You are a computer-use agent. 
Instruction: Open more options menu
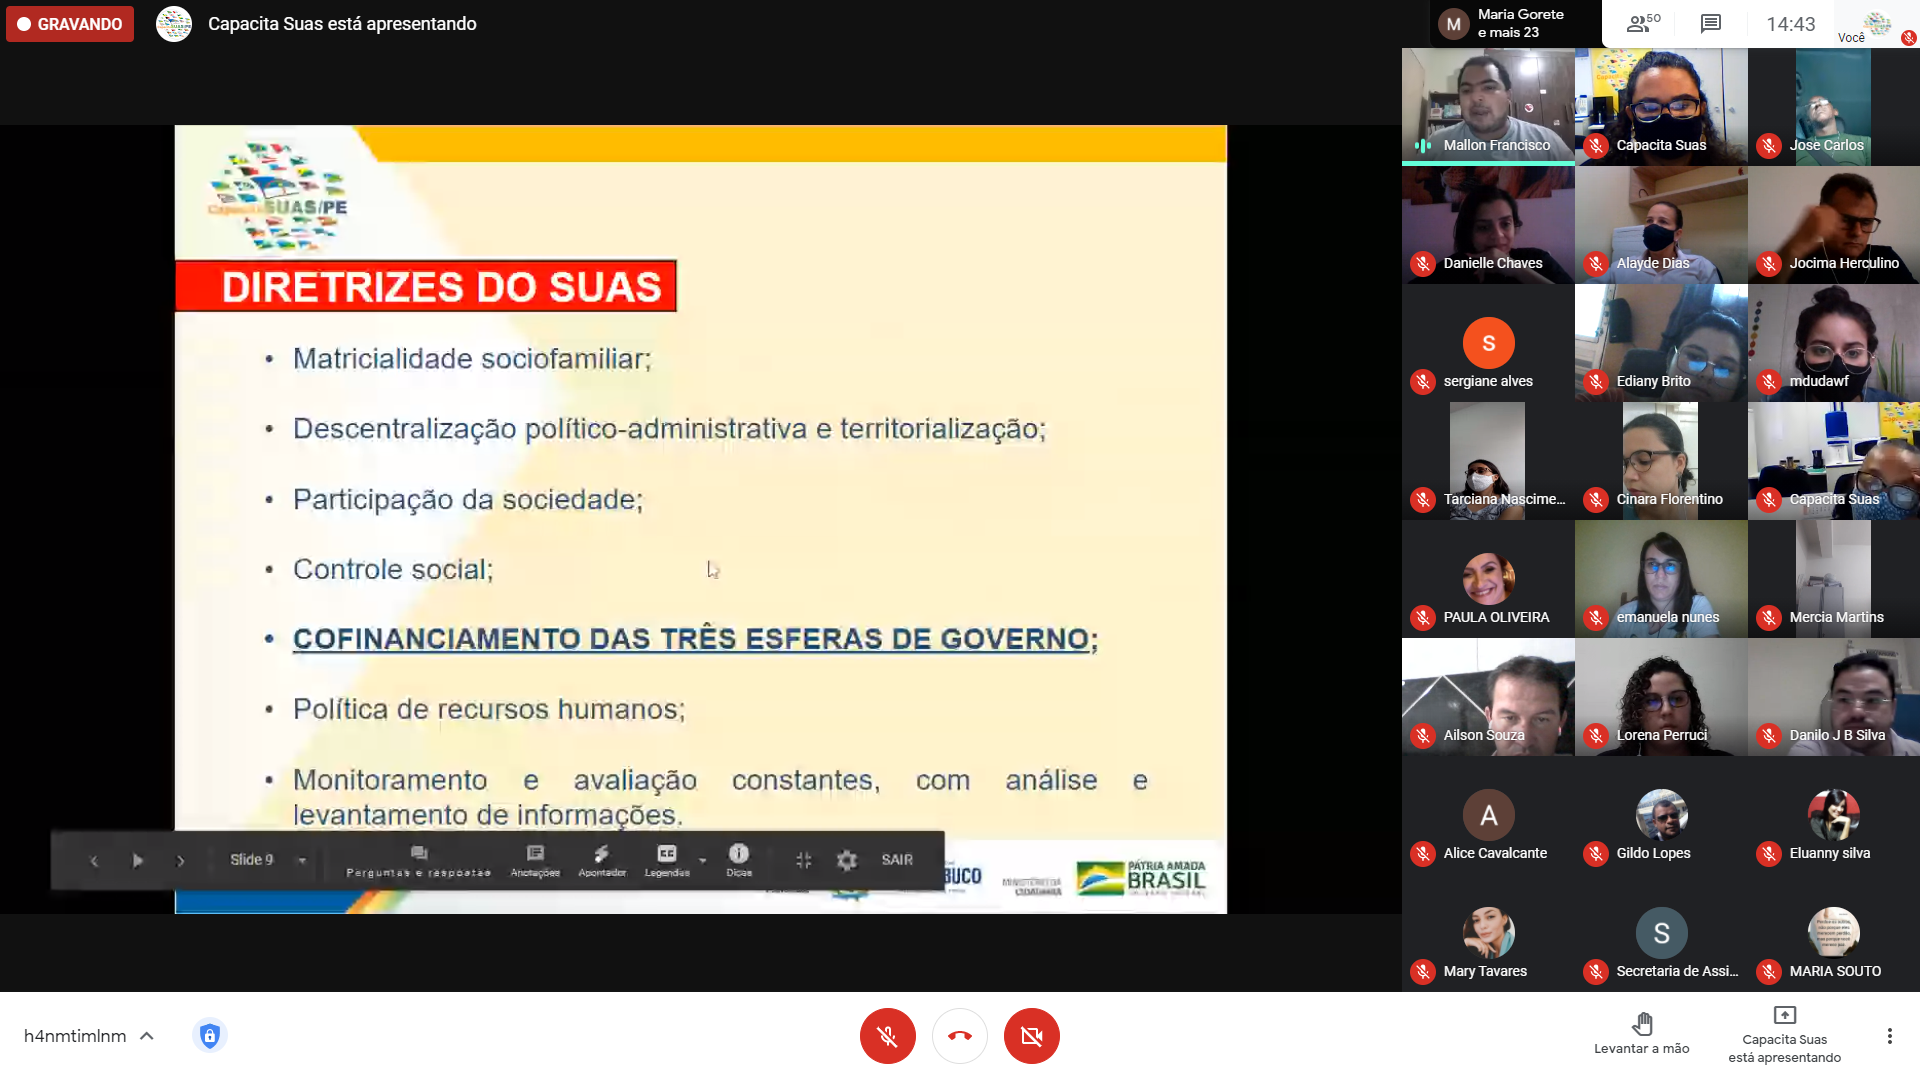[x=1889, y=1036]
